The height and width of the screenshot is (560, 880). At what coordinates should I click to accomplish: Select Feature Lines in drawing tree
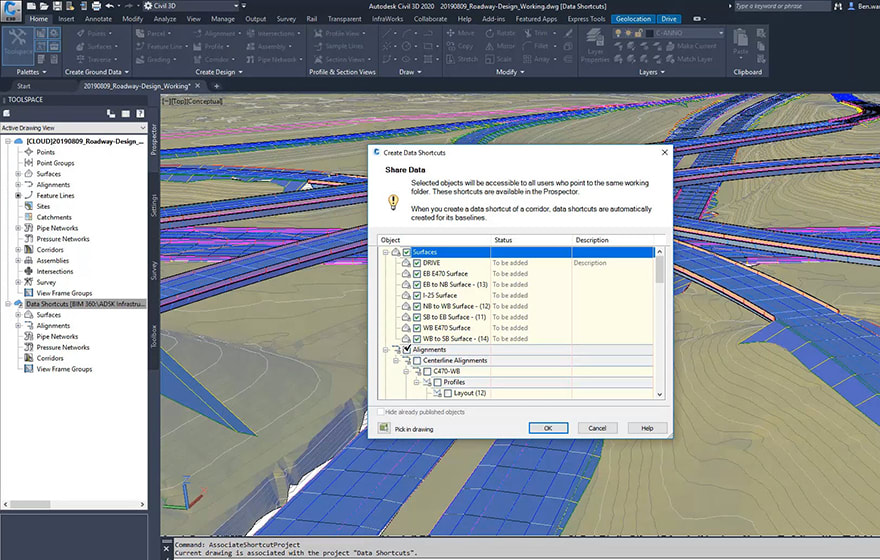point(55,195)
